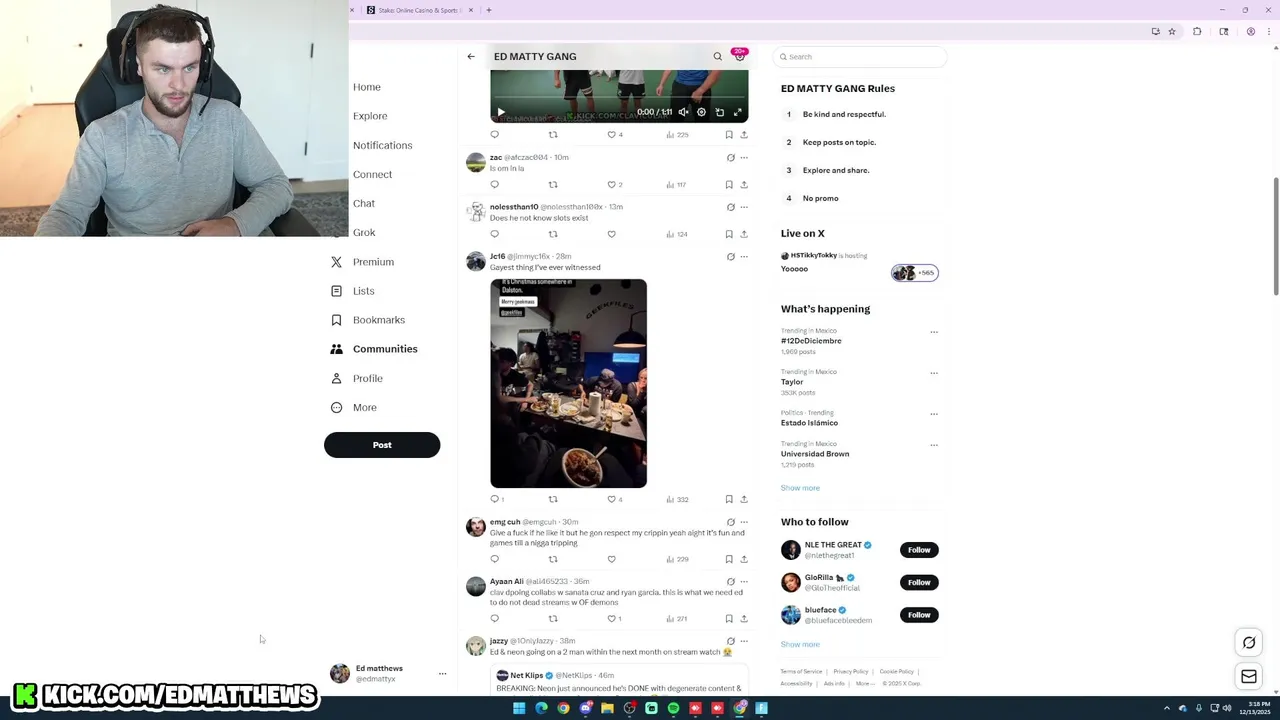Open the community members icon with 20+ badge

pos(740,56)
